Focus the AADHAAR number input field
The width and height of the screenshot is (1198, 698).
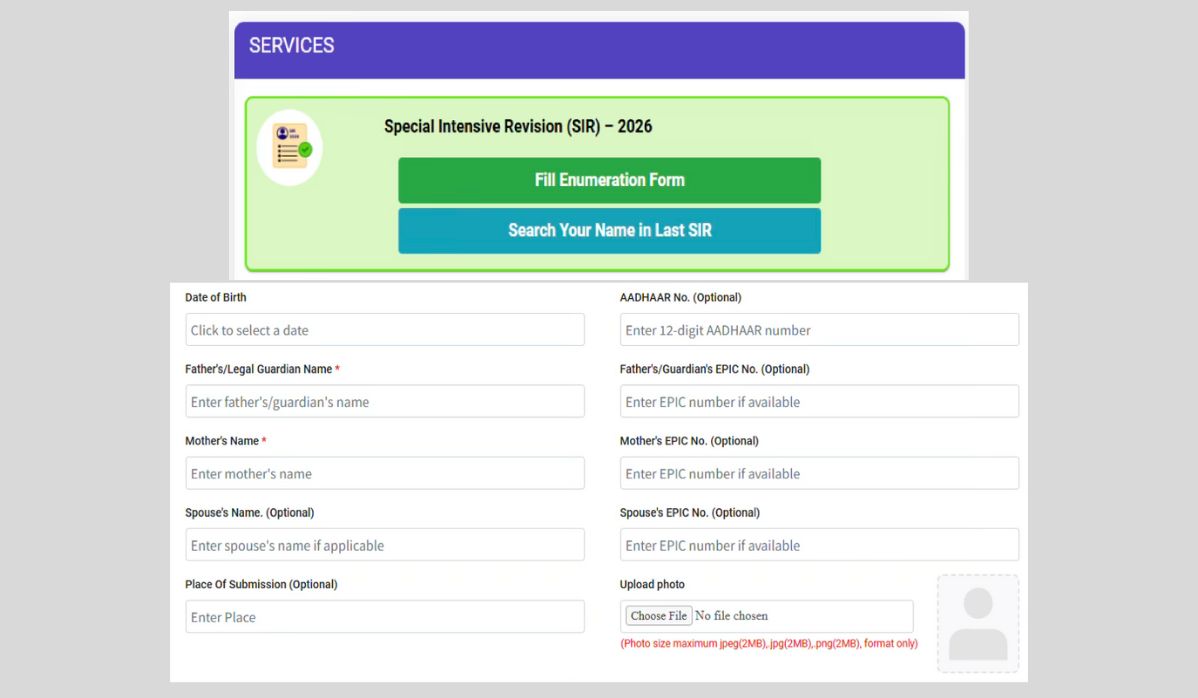pyautogui.click(x=819, y=330)
